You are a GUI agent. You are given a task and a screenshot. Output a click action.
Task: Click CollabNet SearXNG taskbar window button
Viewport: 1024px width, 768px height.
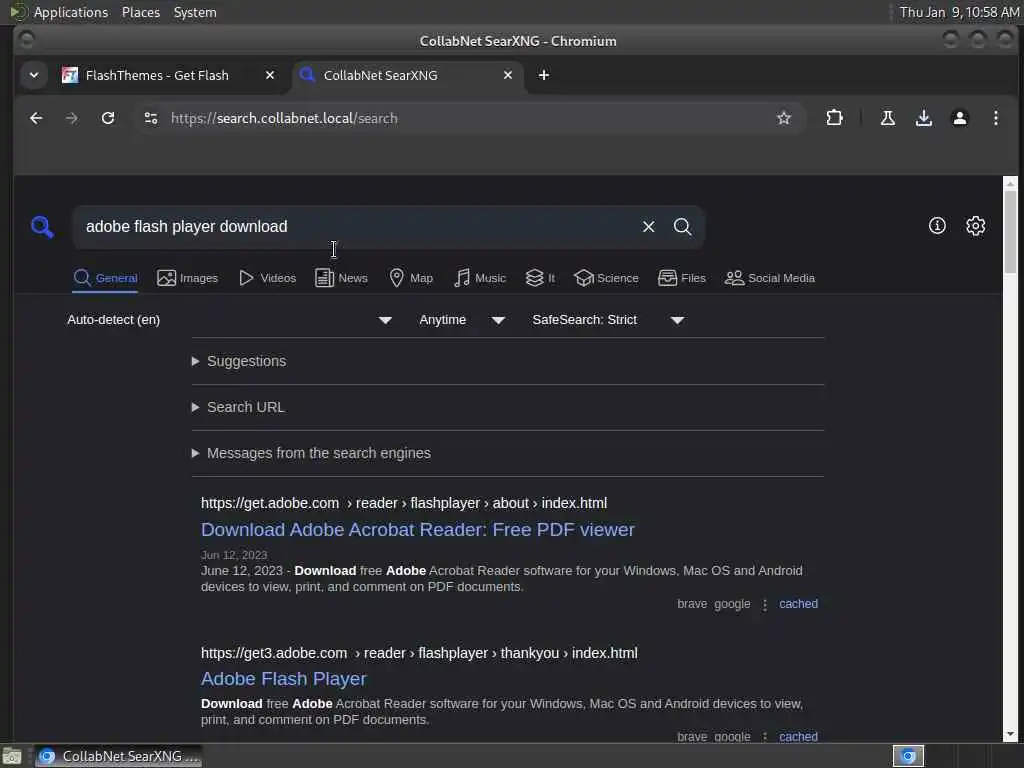118,756
